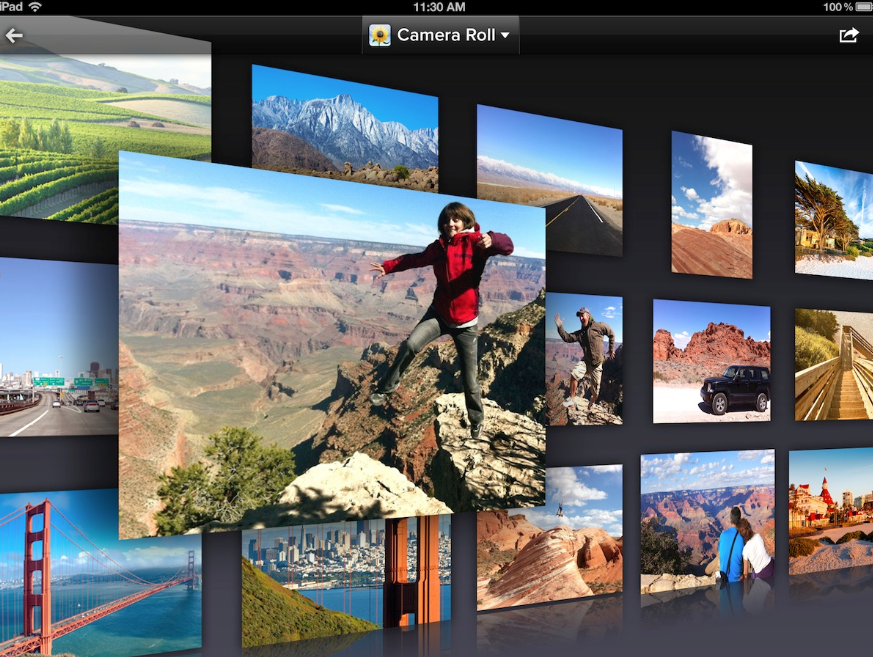873x657 pixels.
Task: Open the couple overlooking canyon photo
Action: pos(707,518)
